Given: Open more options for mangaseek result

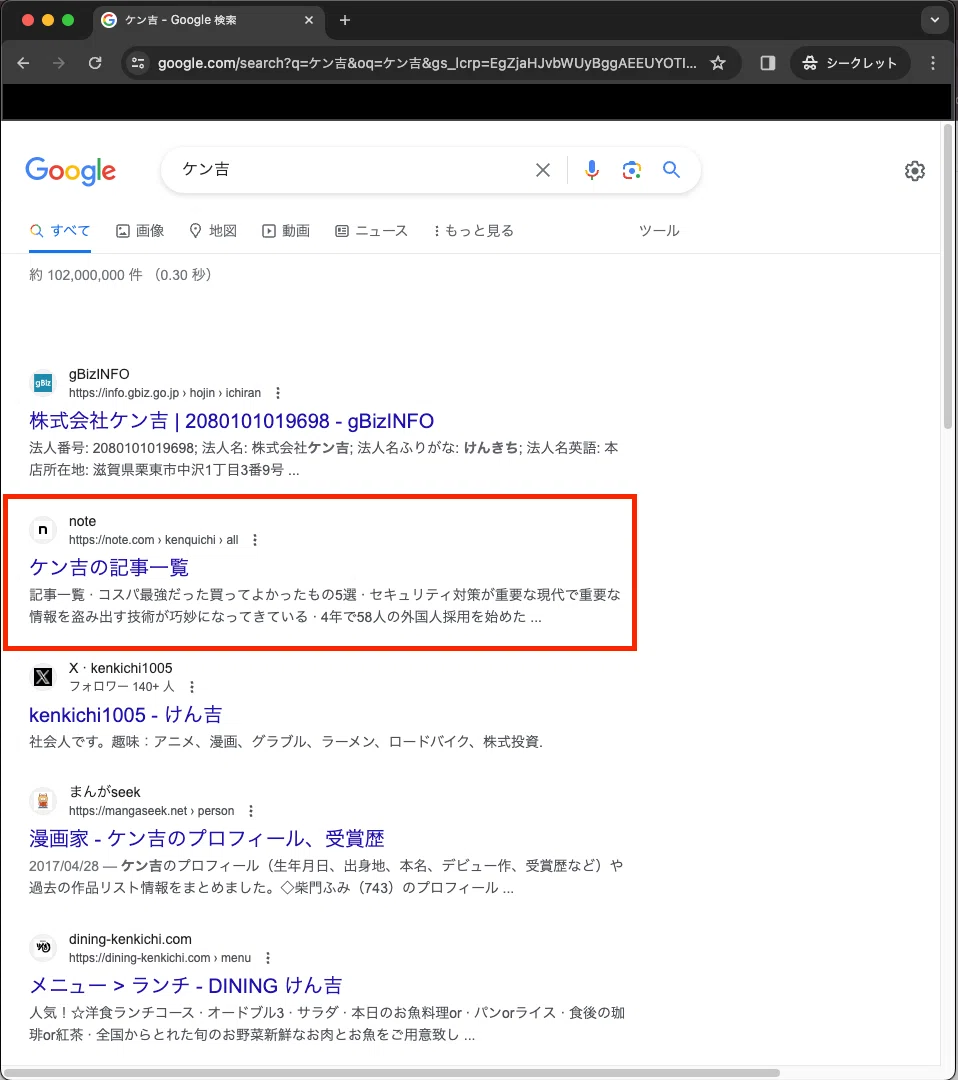Looking at the screenshot, I should (251, 811).
